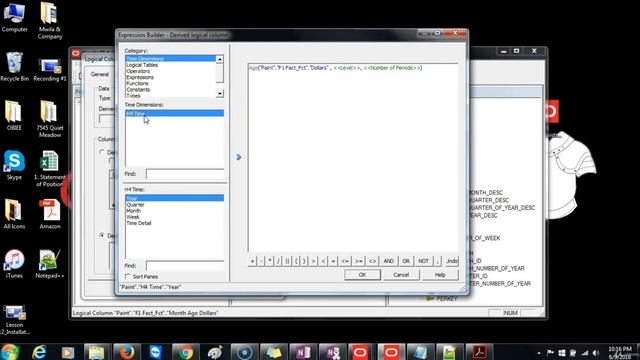Open Help for Expression Builder
The height and width of the screenshot is (360, 640).
[440, 275]
